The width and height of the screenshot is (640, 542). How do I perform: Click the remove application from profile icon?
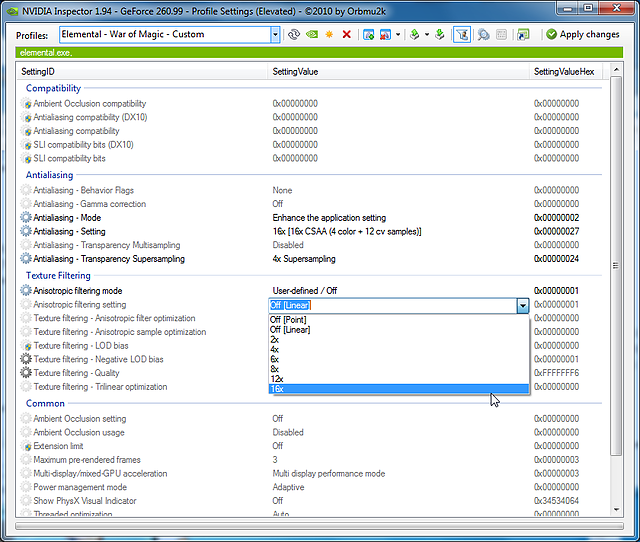click(385, 35)
